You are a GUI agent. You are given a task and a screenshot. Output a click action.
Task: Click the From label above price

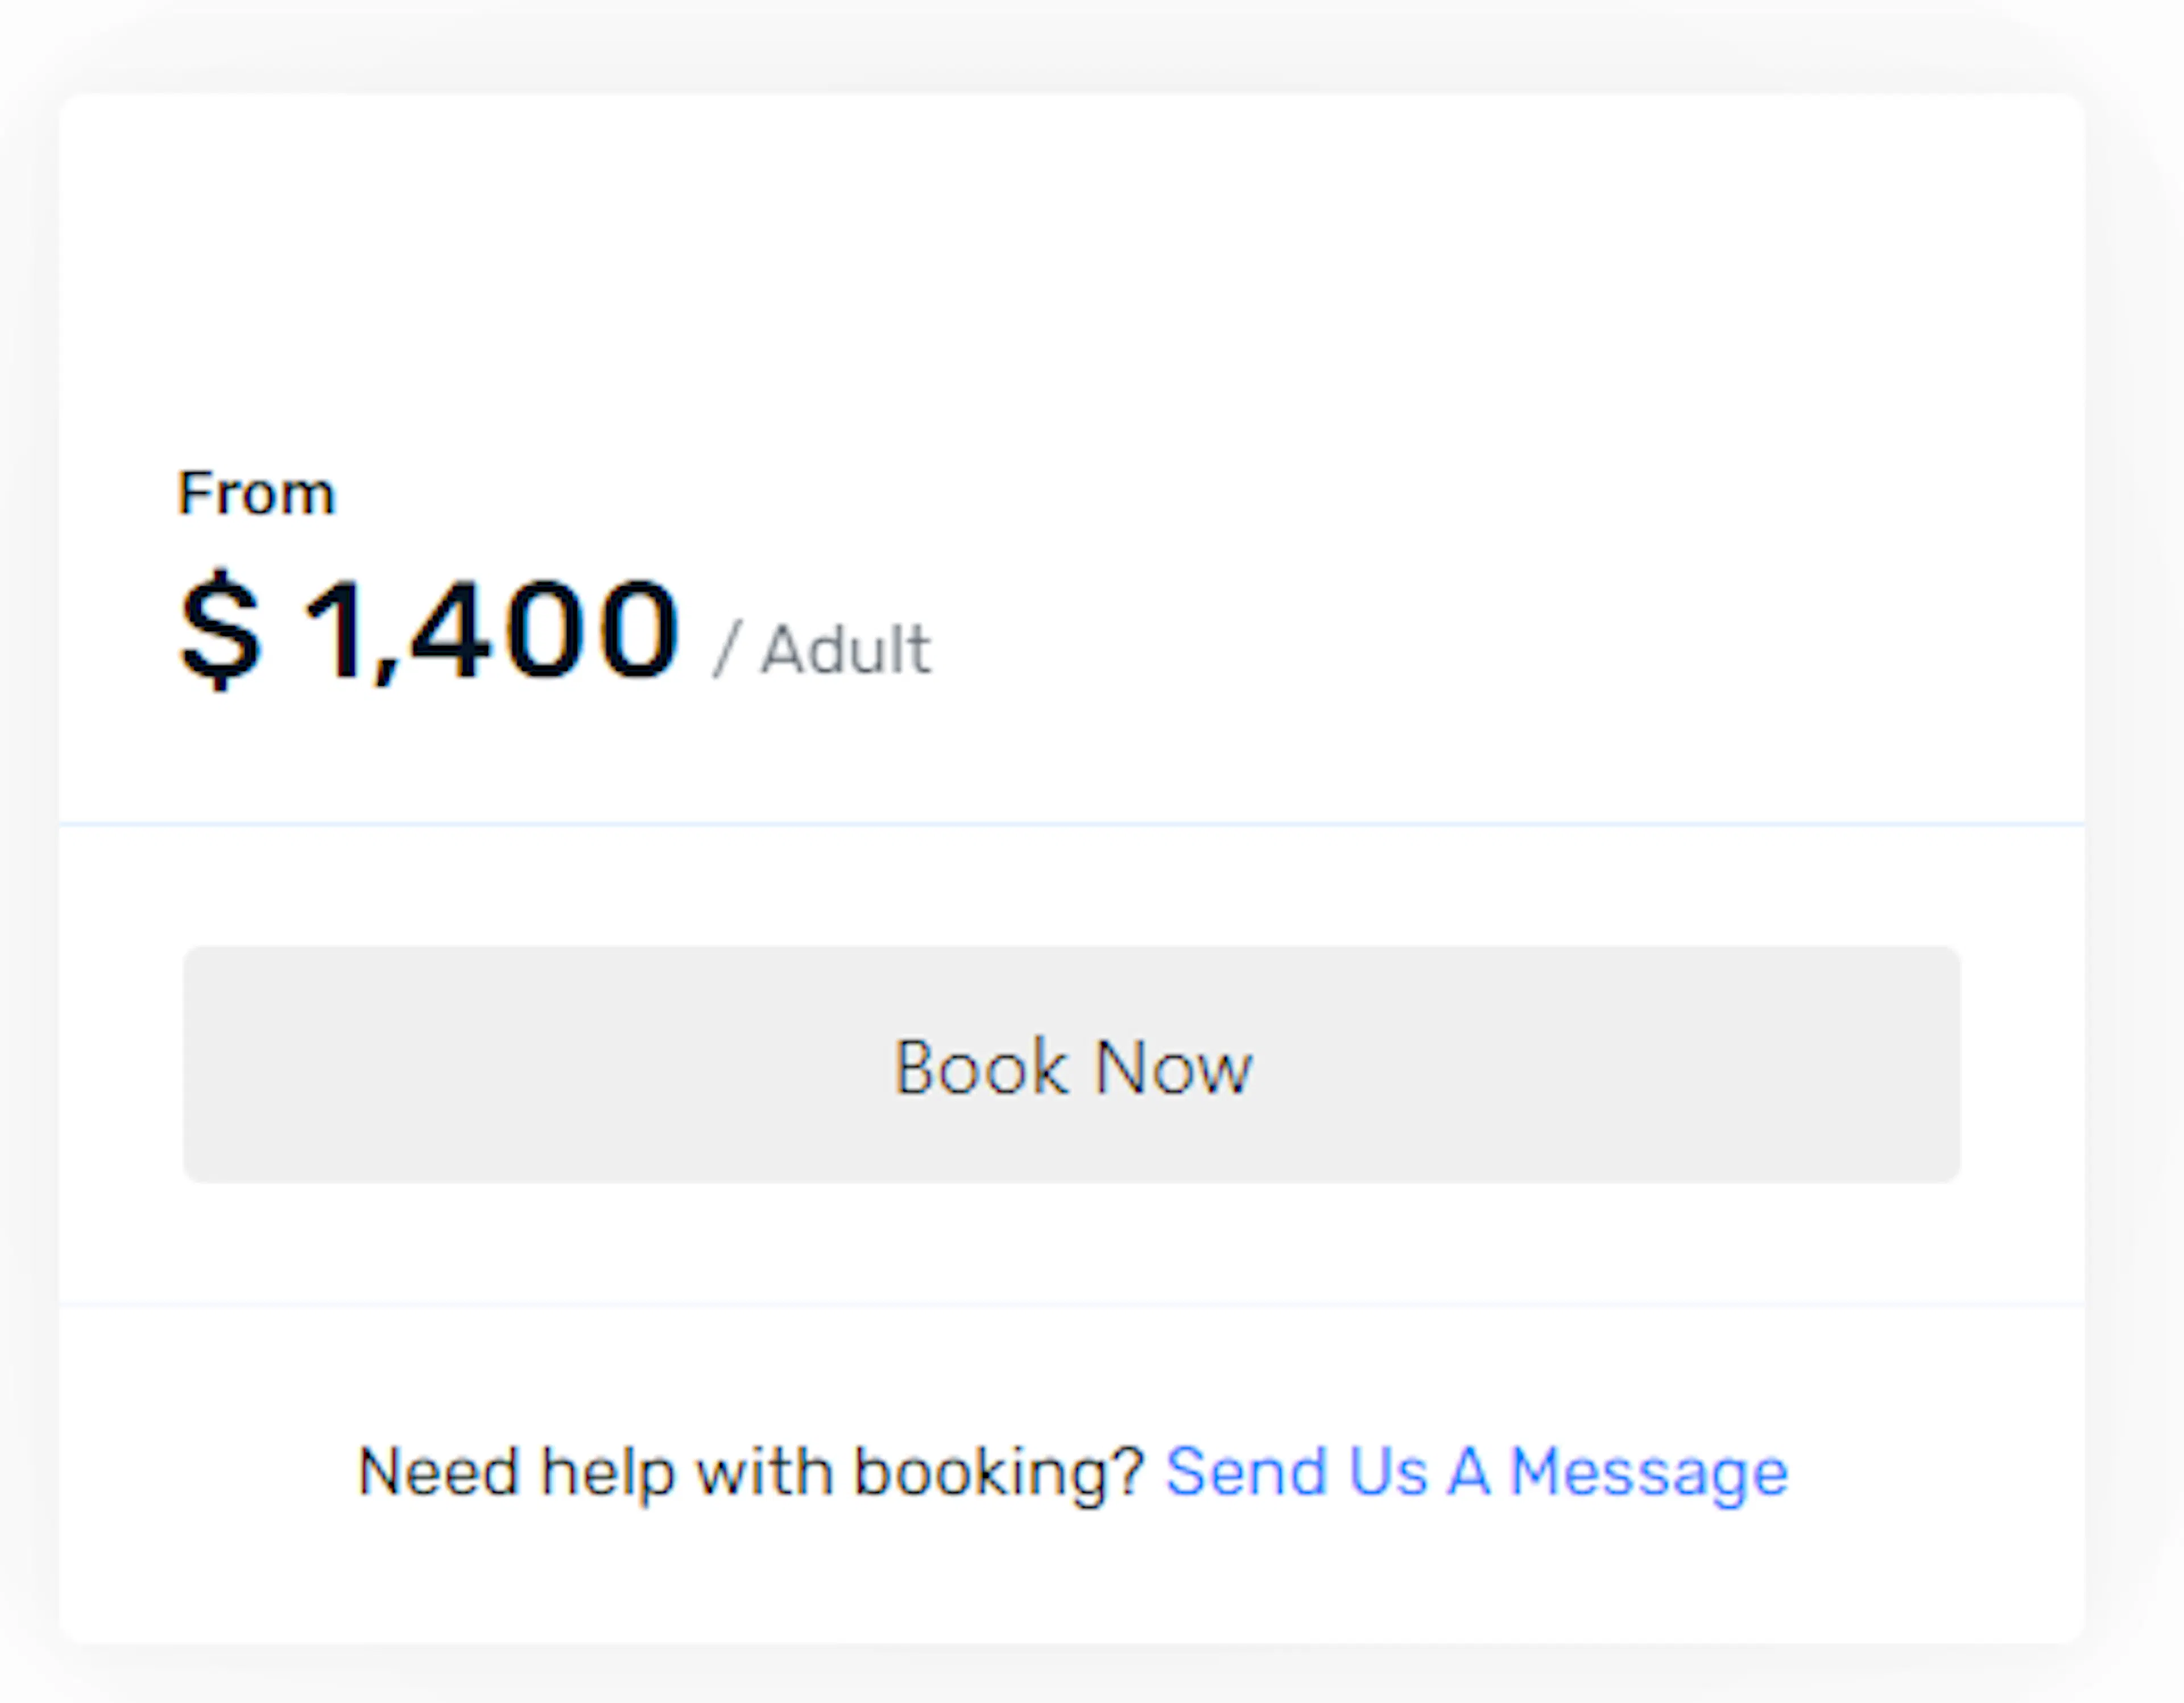pyautogui.click(x=256, y=493)
